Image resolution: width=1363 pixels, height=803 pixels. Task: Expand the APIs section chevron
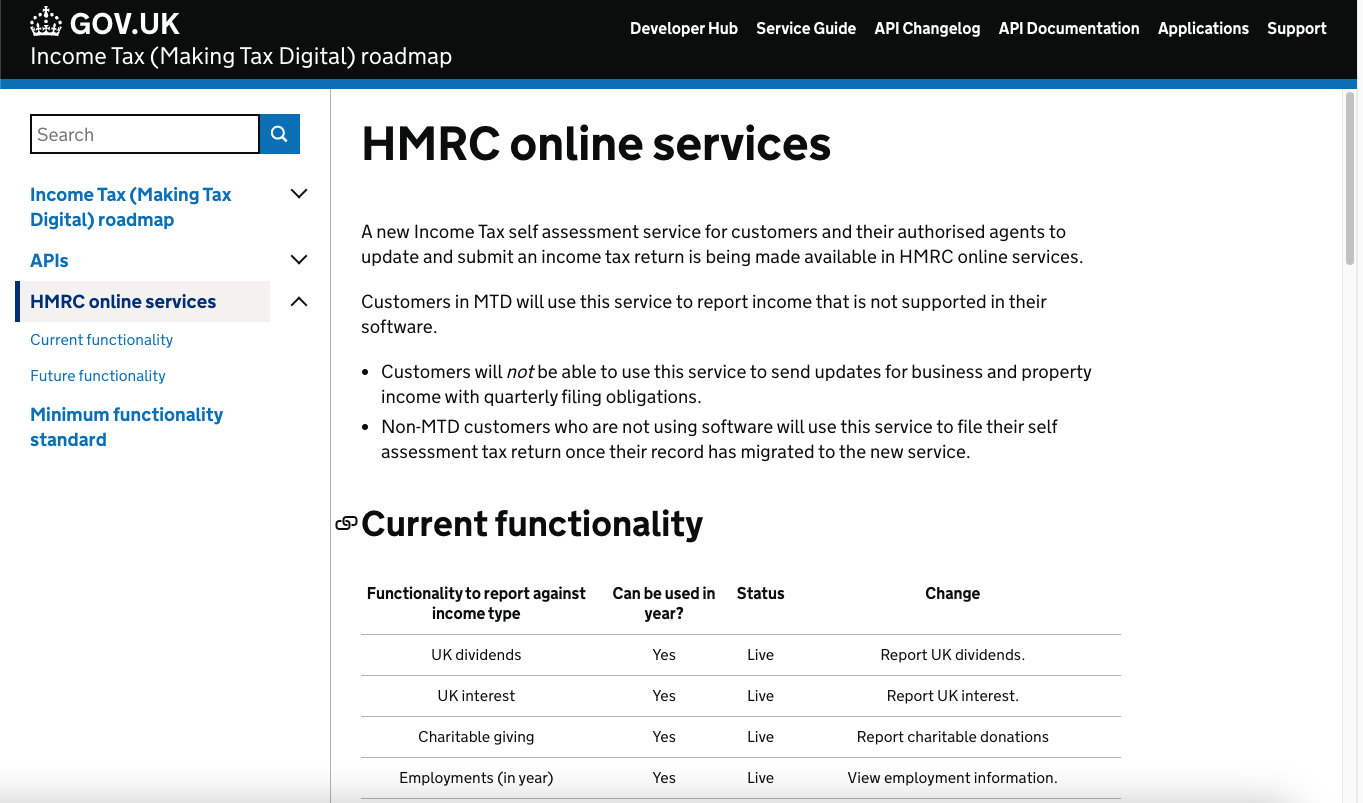tap(298, 260)
